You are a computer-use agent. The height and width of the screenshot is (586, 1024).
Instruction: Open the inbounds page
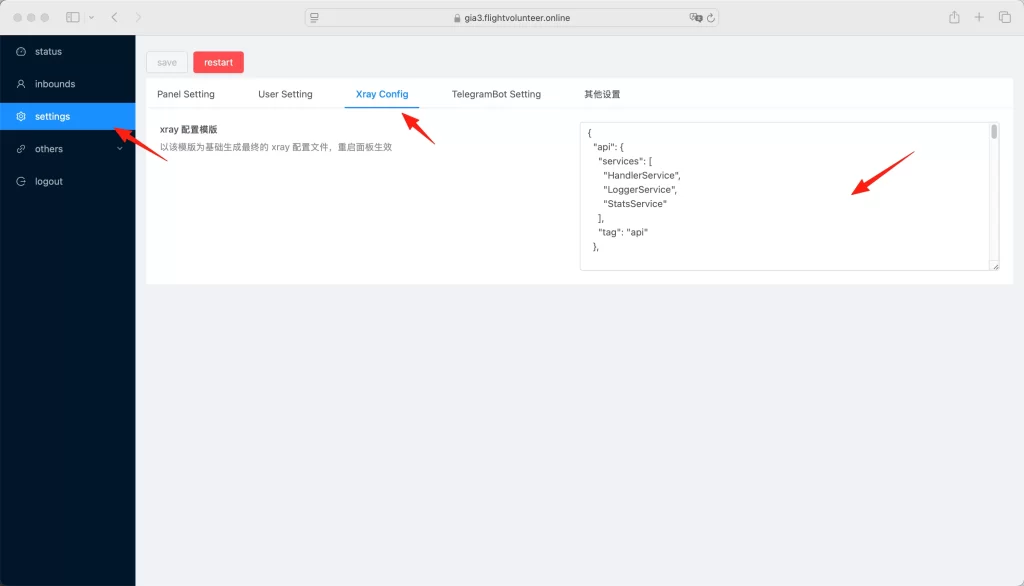coord(67,84)
